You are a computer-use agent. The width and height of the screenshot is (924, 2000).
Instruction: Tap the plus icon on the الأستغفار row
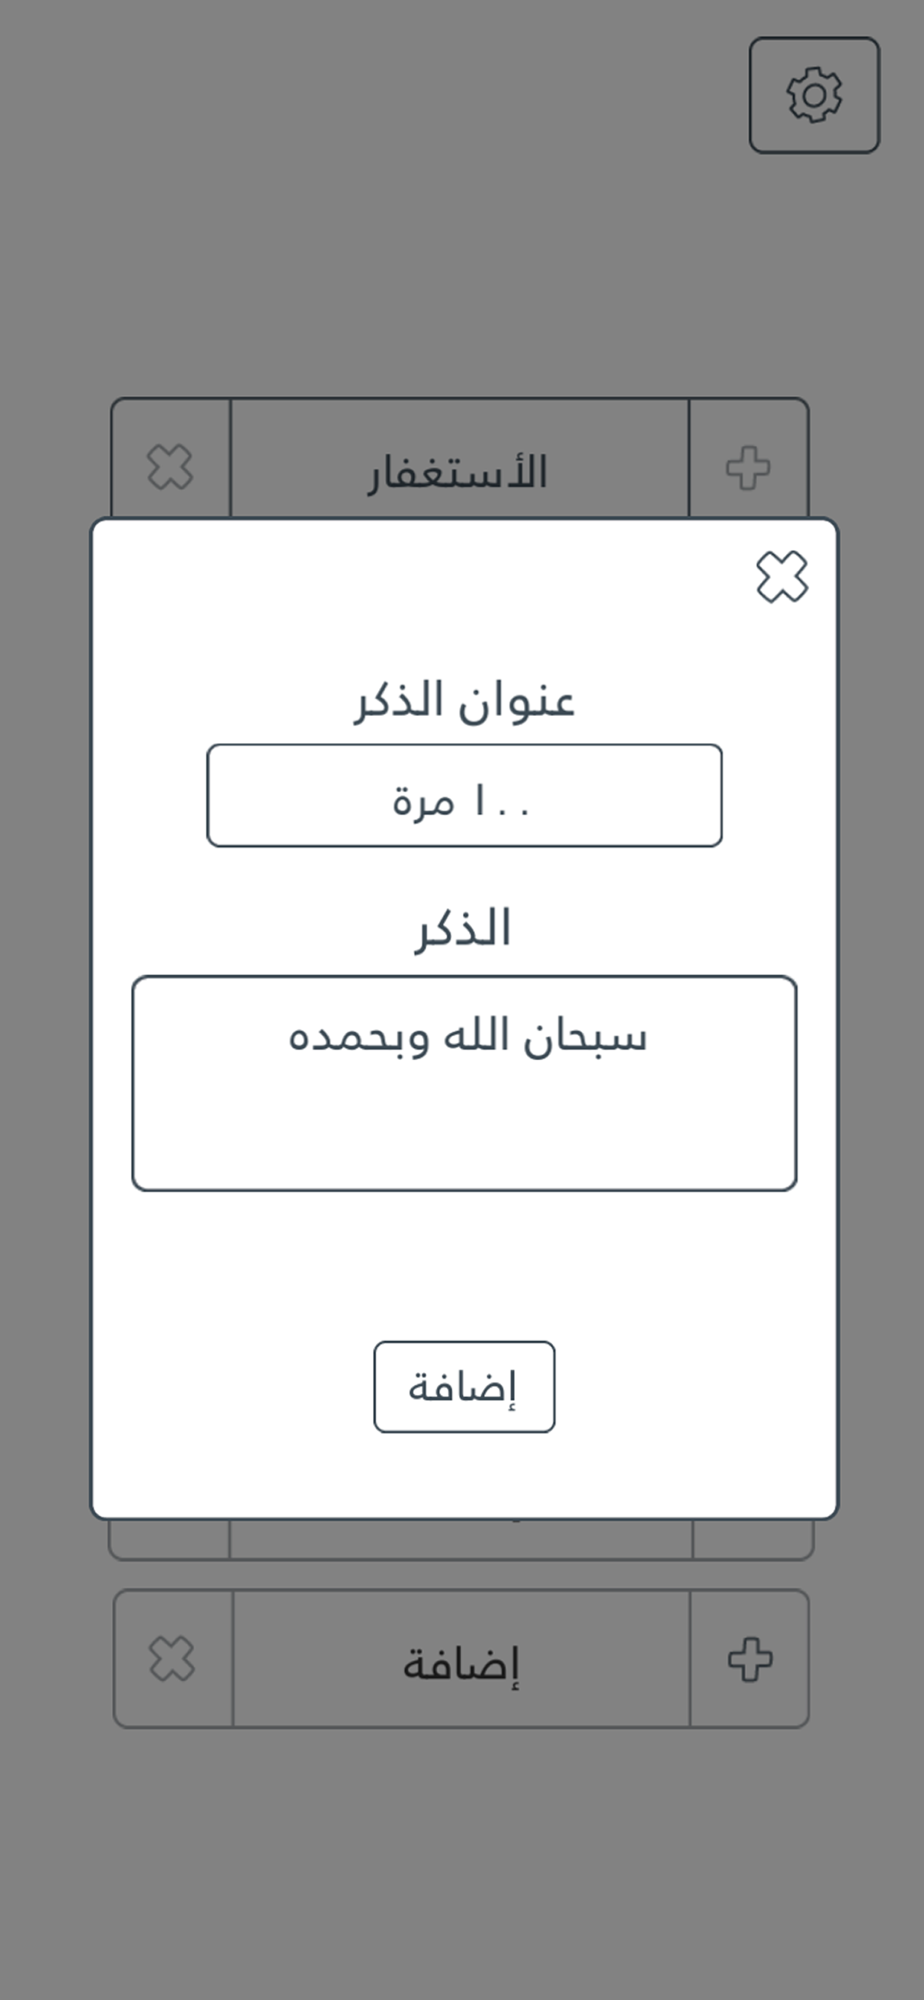click(748, 467)
